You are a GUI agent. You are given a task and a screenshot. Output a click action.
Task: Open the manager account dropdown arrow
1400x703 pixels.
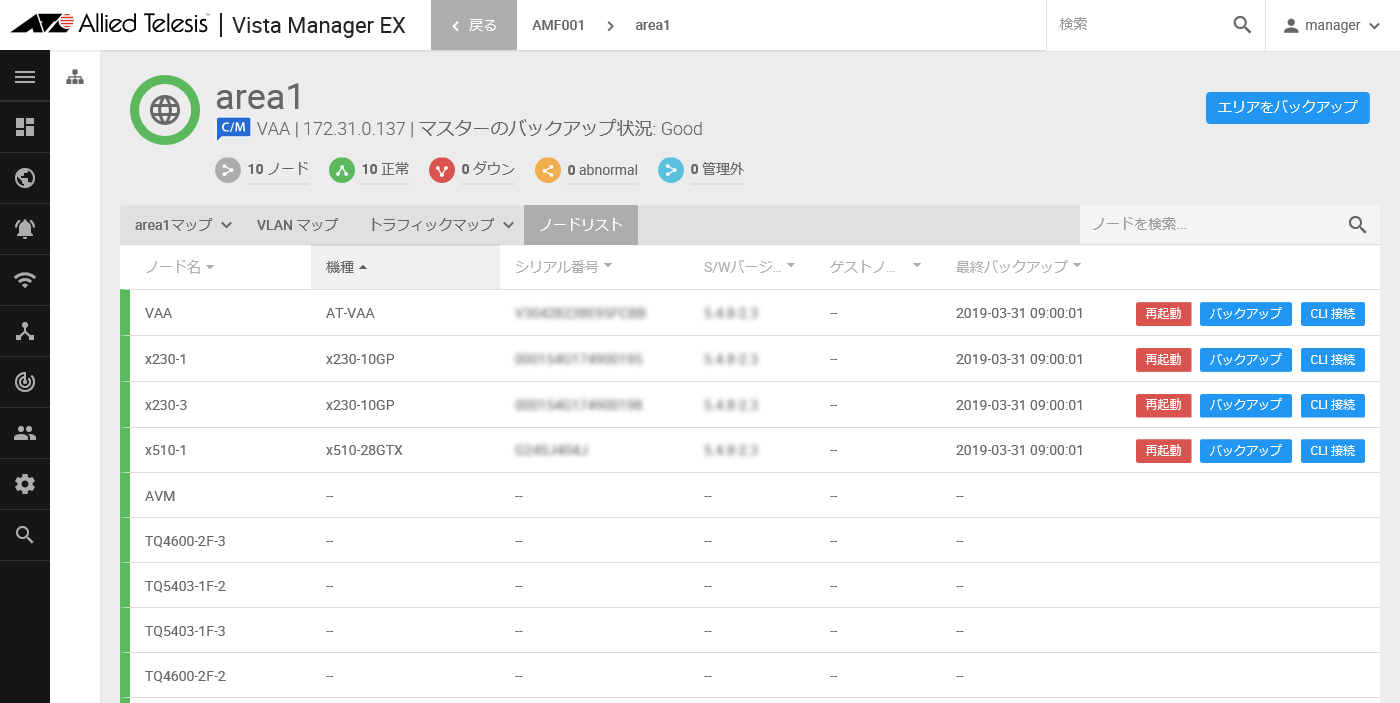click(1374, 26)
